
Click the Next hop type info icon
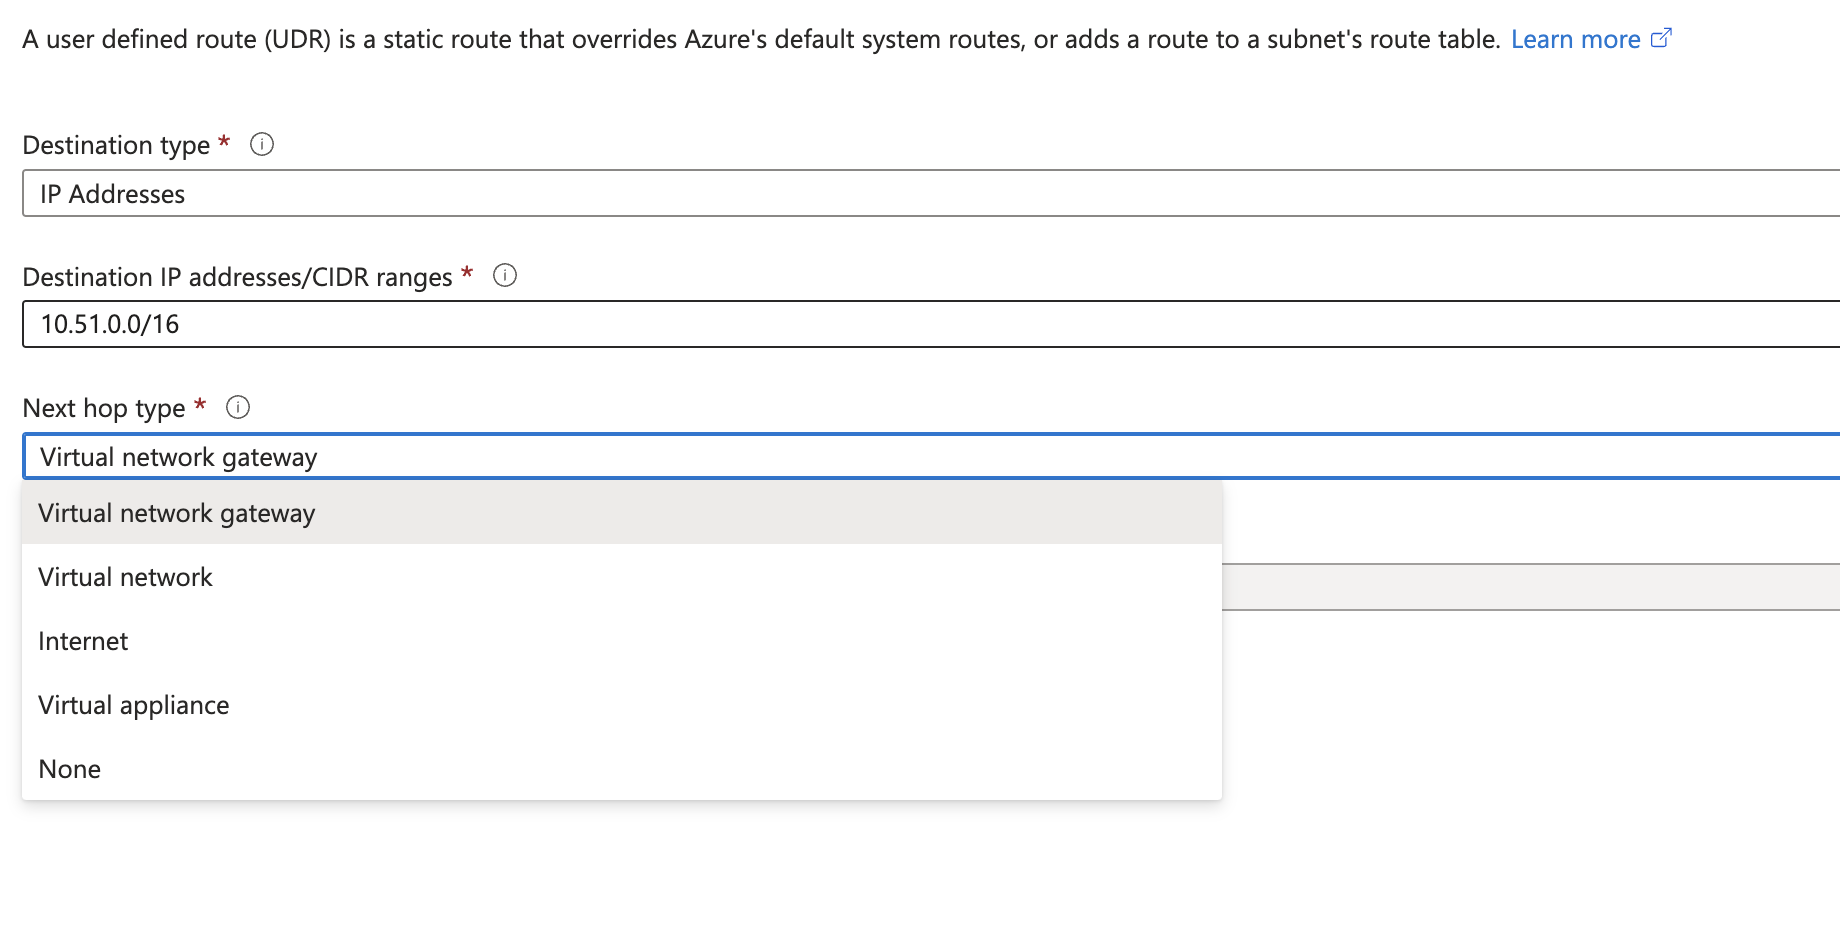point(238,407)
